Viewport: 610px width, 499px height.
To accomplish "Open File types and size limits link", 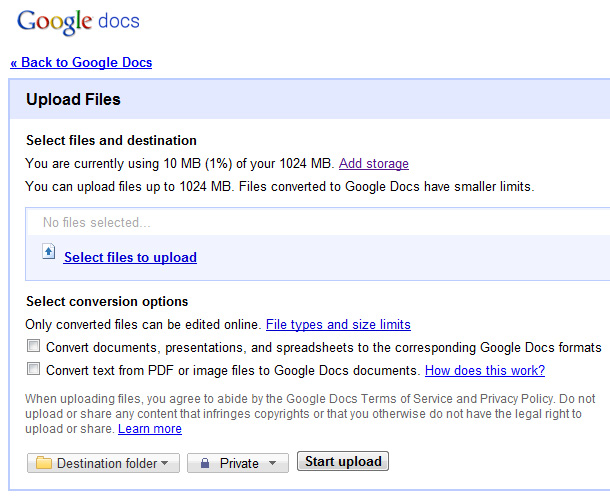I will (338, 324).
